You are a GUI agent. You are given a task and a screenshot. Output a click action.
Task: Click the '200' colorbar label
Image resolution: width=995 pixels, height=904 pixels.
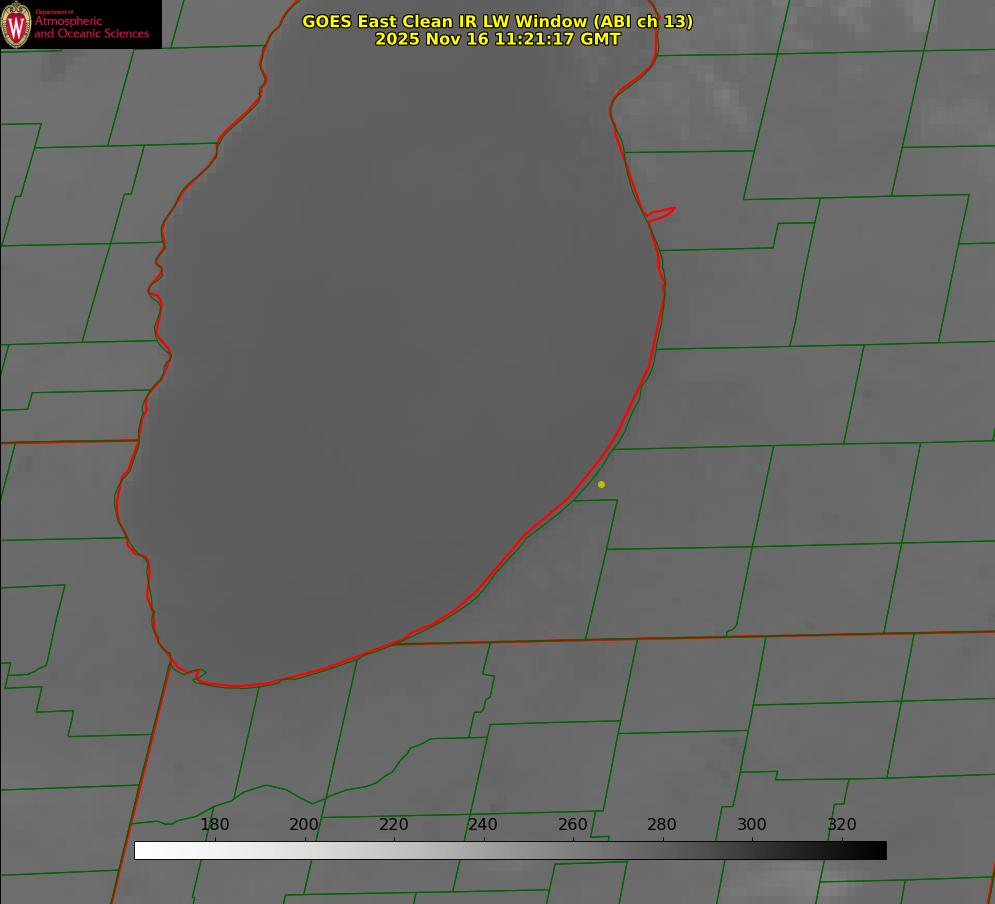pos(304,825)
